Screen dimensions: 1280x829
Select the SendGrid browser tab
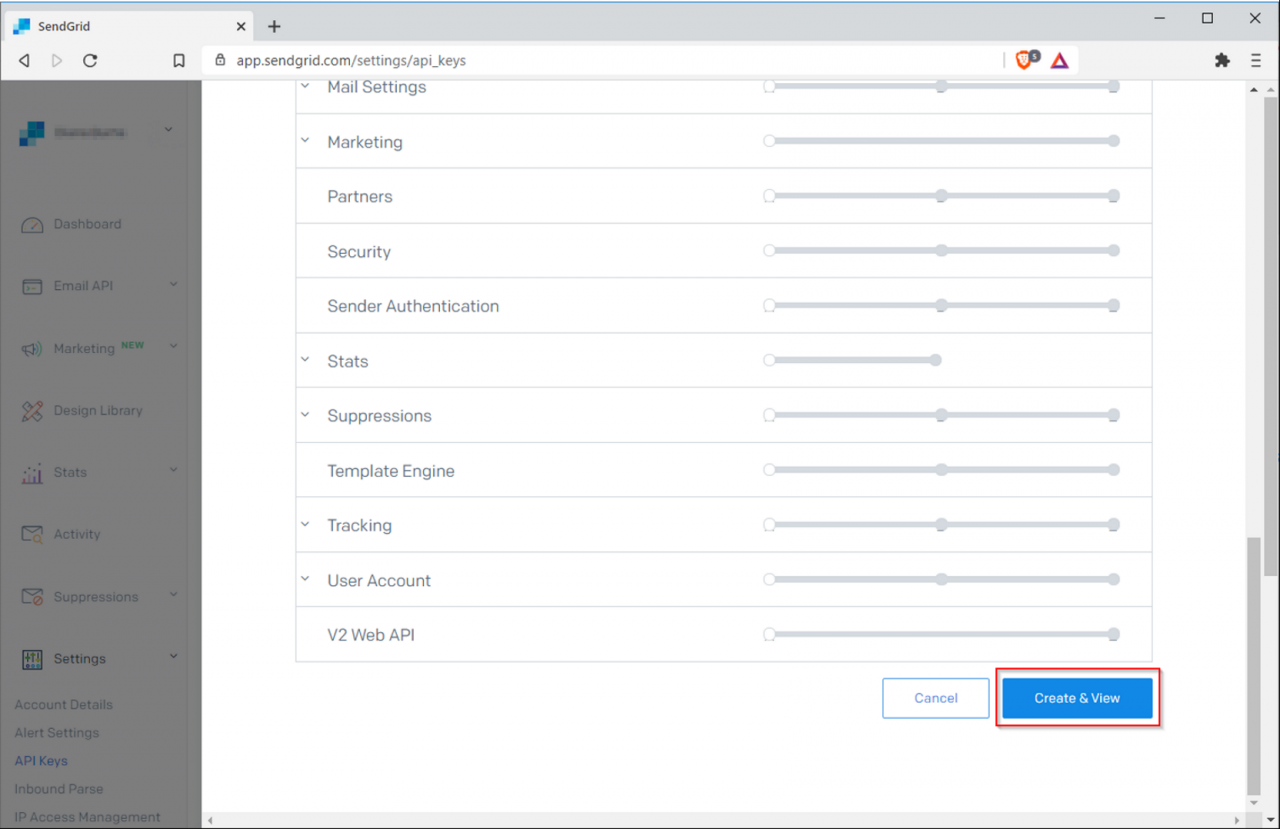130,26
